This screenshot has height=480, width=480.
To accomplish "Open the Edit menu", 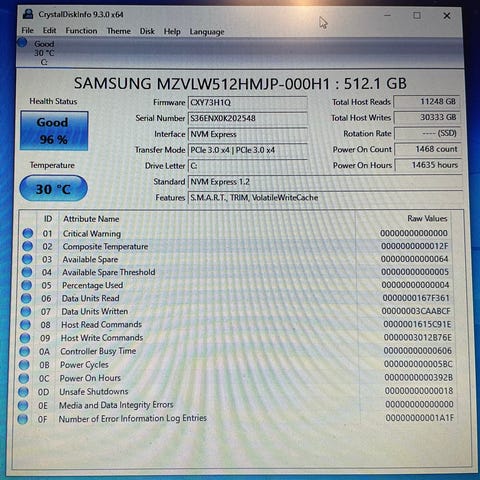I will pyautogui.click(x=49, y=31).
